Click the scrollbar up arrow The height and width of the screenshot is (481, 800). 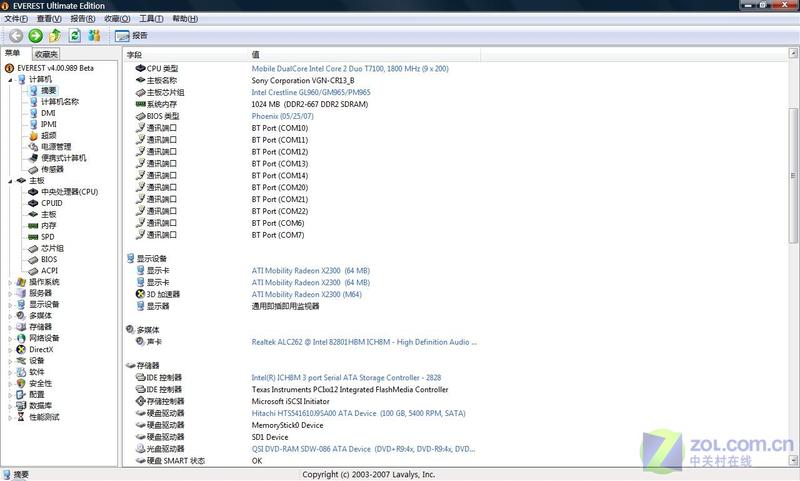click(x=793, y=53)
